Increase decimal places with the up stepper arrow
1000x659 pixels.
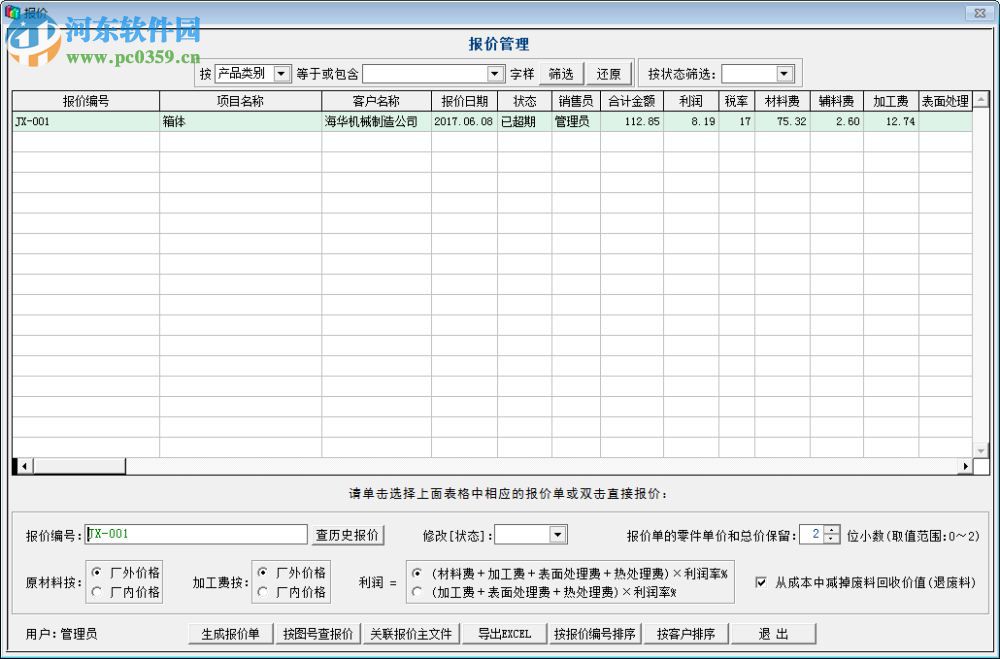click(830, 531)
